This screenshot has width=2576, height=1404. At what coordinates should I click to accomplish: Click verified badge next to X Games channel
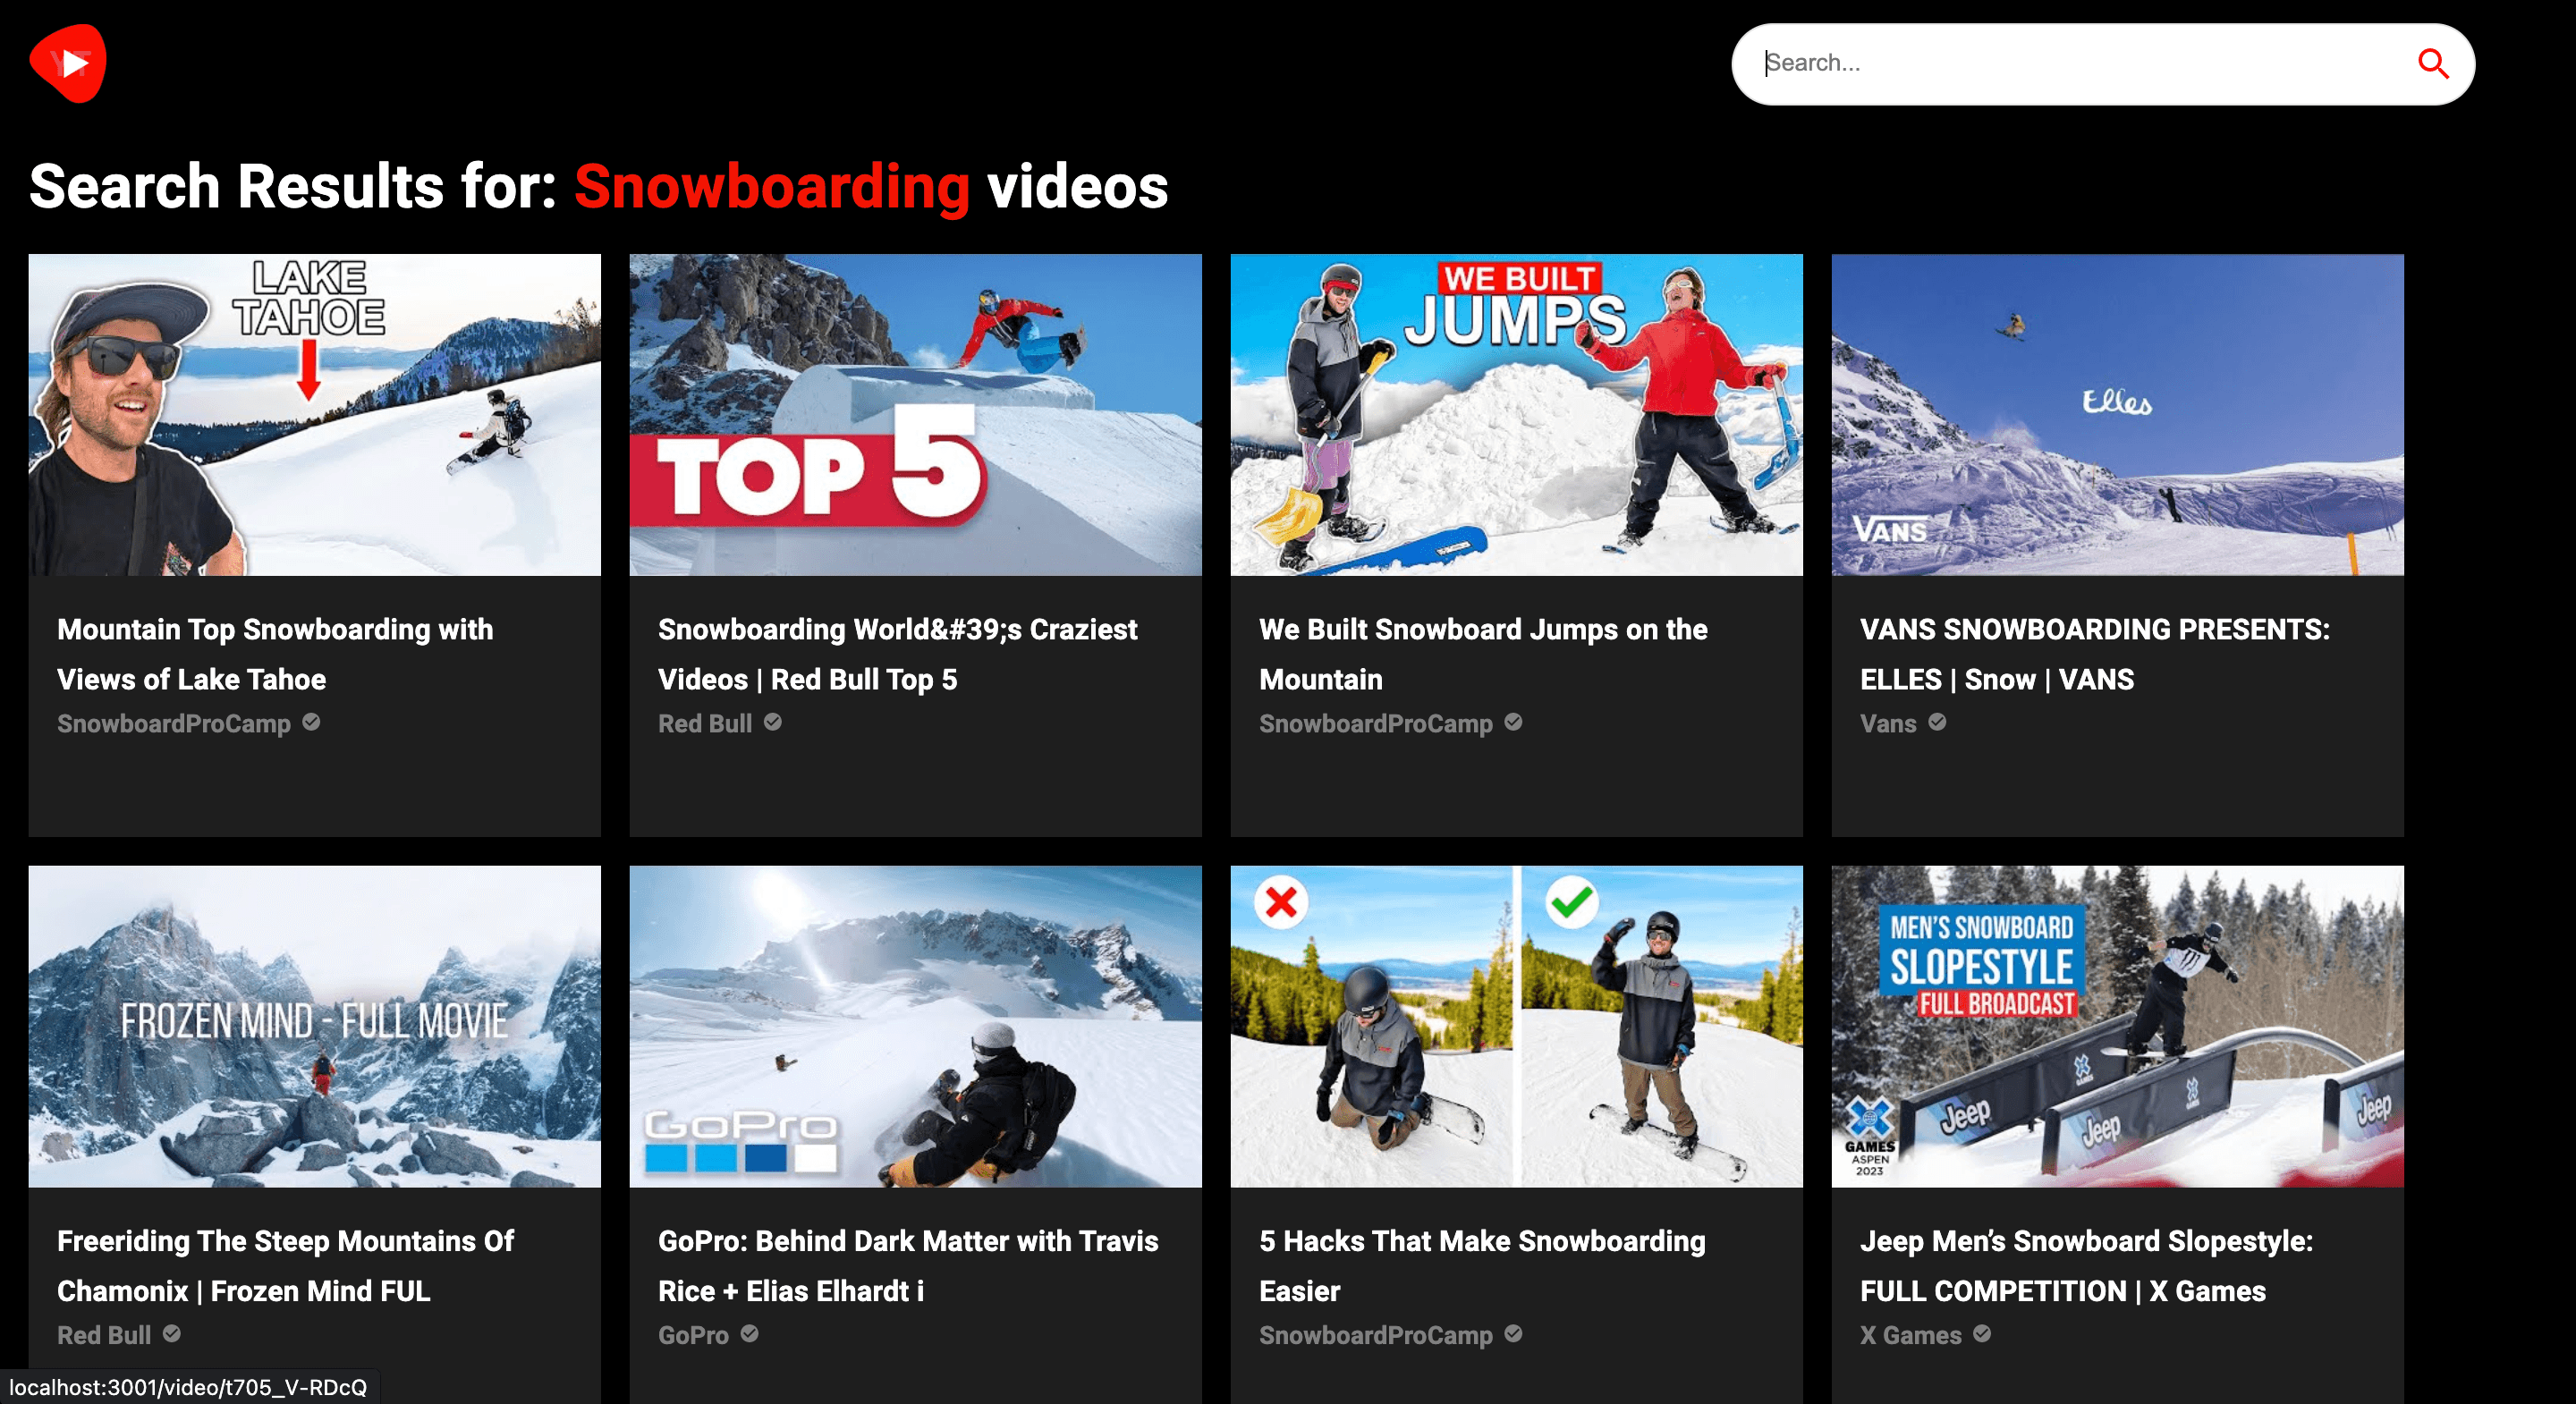point(1982,1334)
